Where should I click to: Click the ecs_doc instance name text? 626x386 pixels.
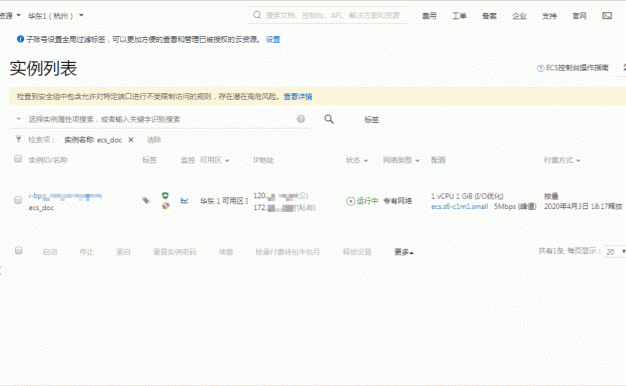(x=41, y=208)
